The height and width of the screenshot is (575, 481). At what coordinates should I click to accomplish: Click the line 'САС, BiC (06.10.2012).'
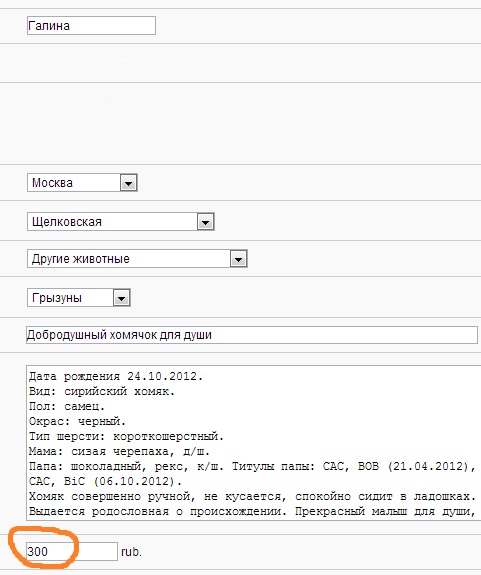click(105, 481)
